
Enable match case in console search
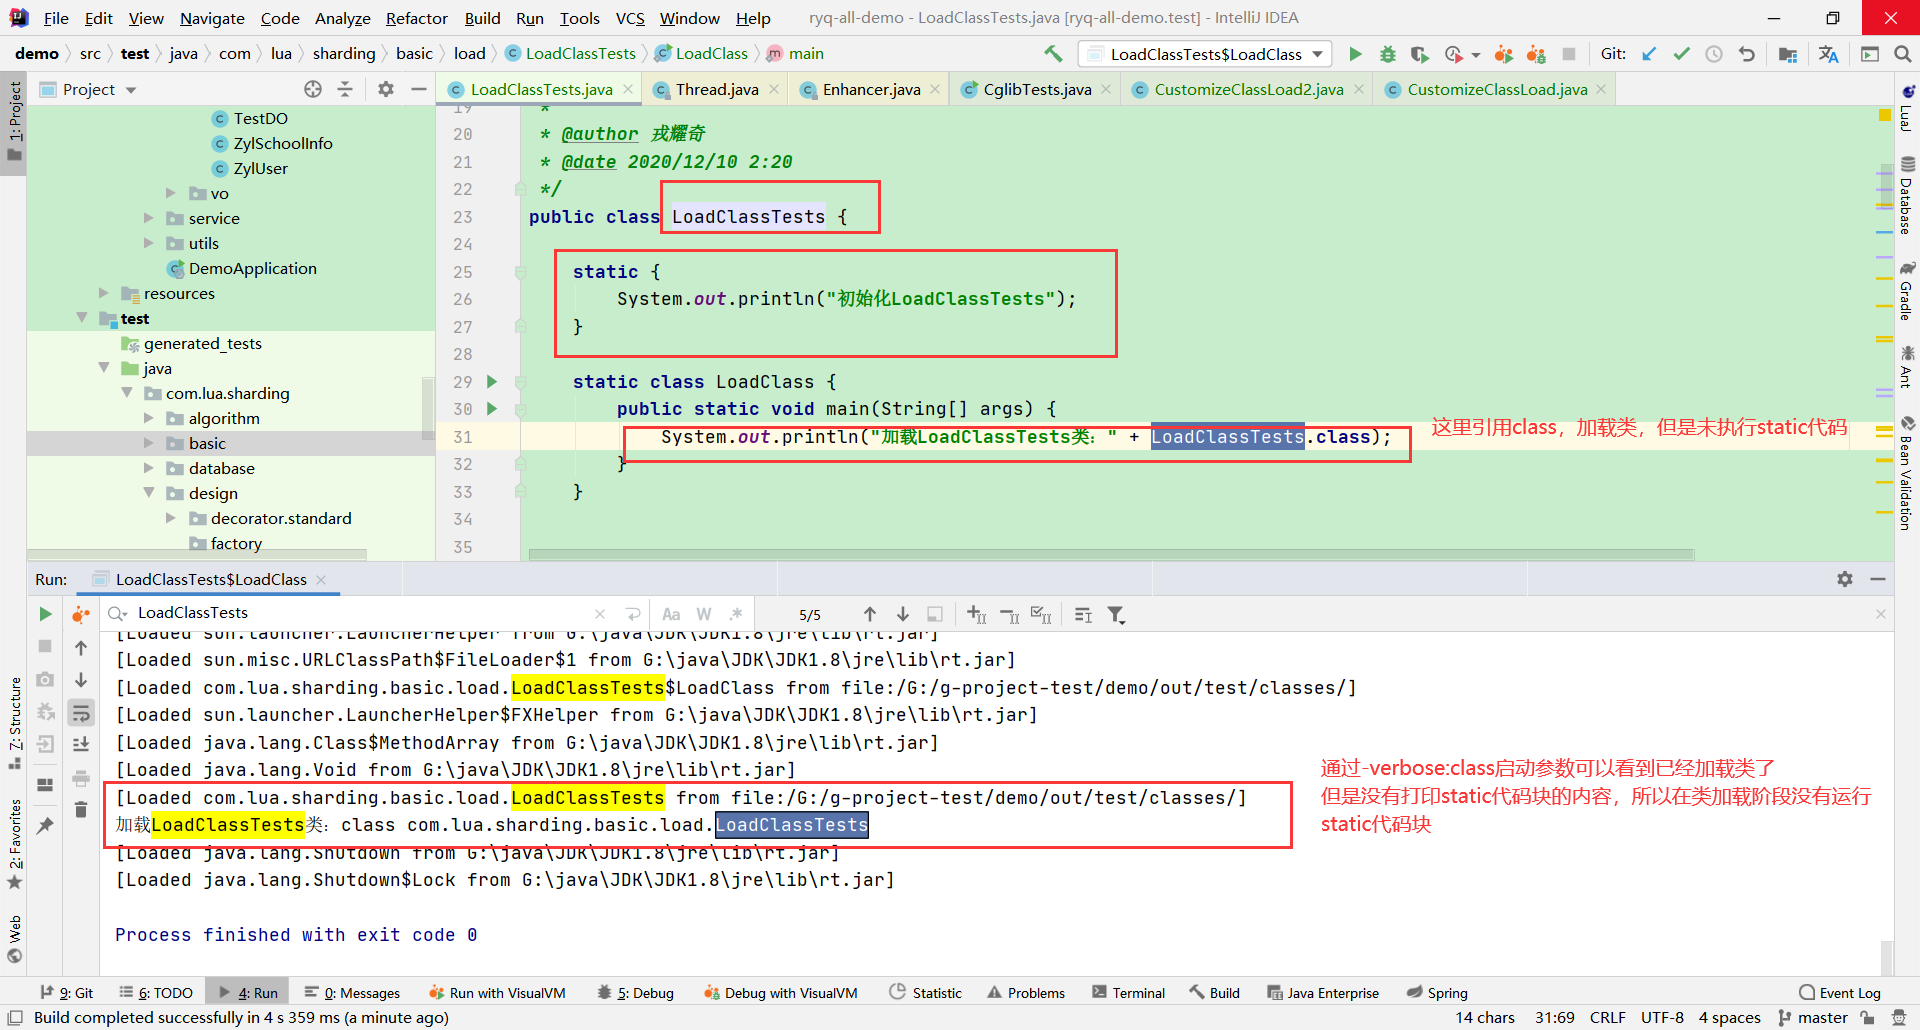(671, 614)
